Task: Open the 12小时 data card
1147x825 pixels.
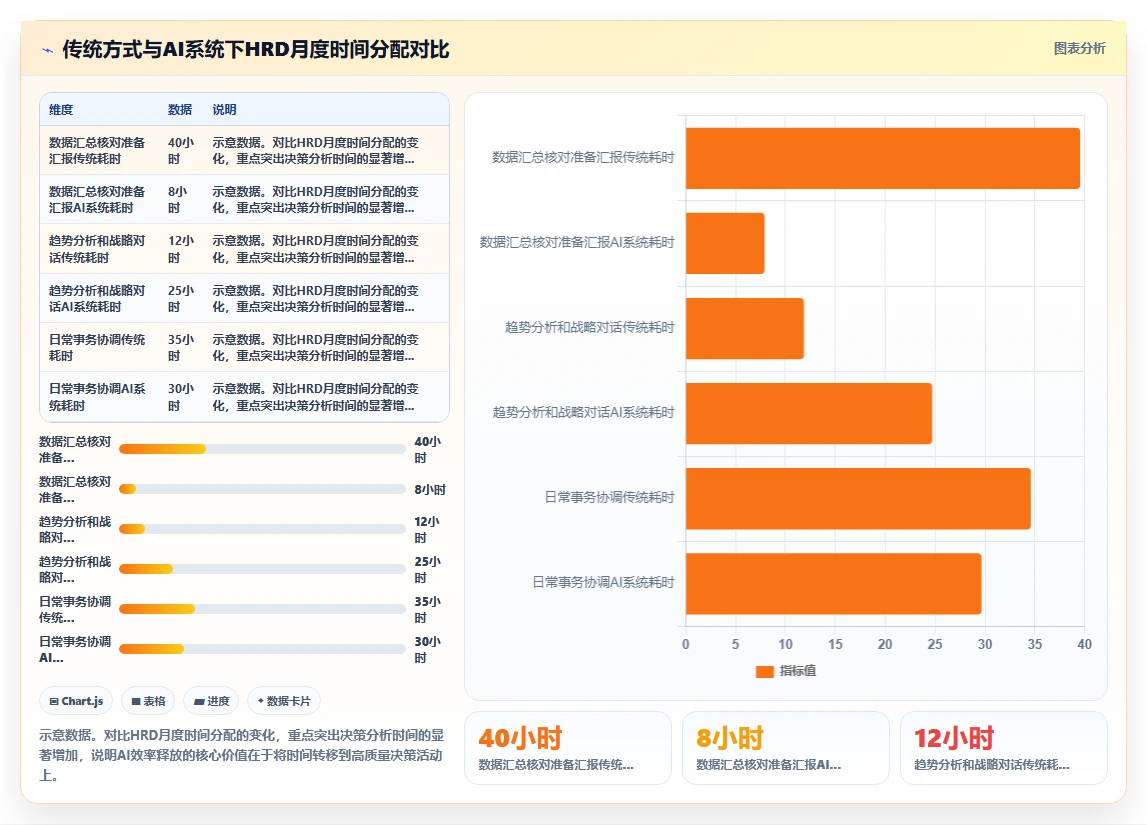Action: 1004,748
